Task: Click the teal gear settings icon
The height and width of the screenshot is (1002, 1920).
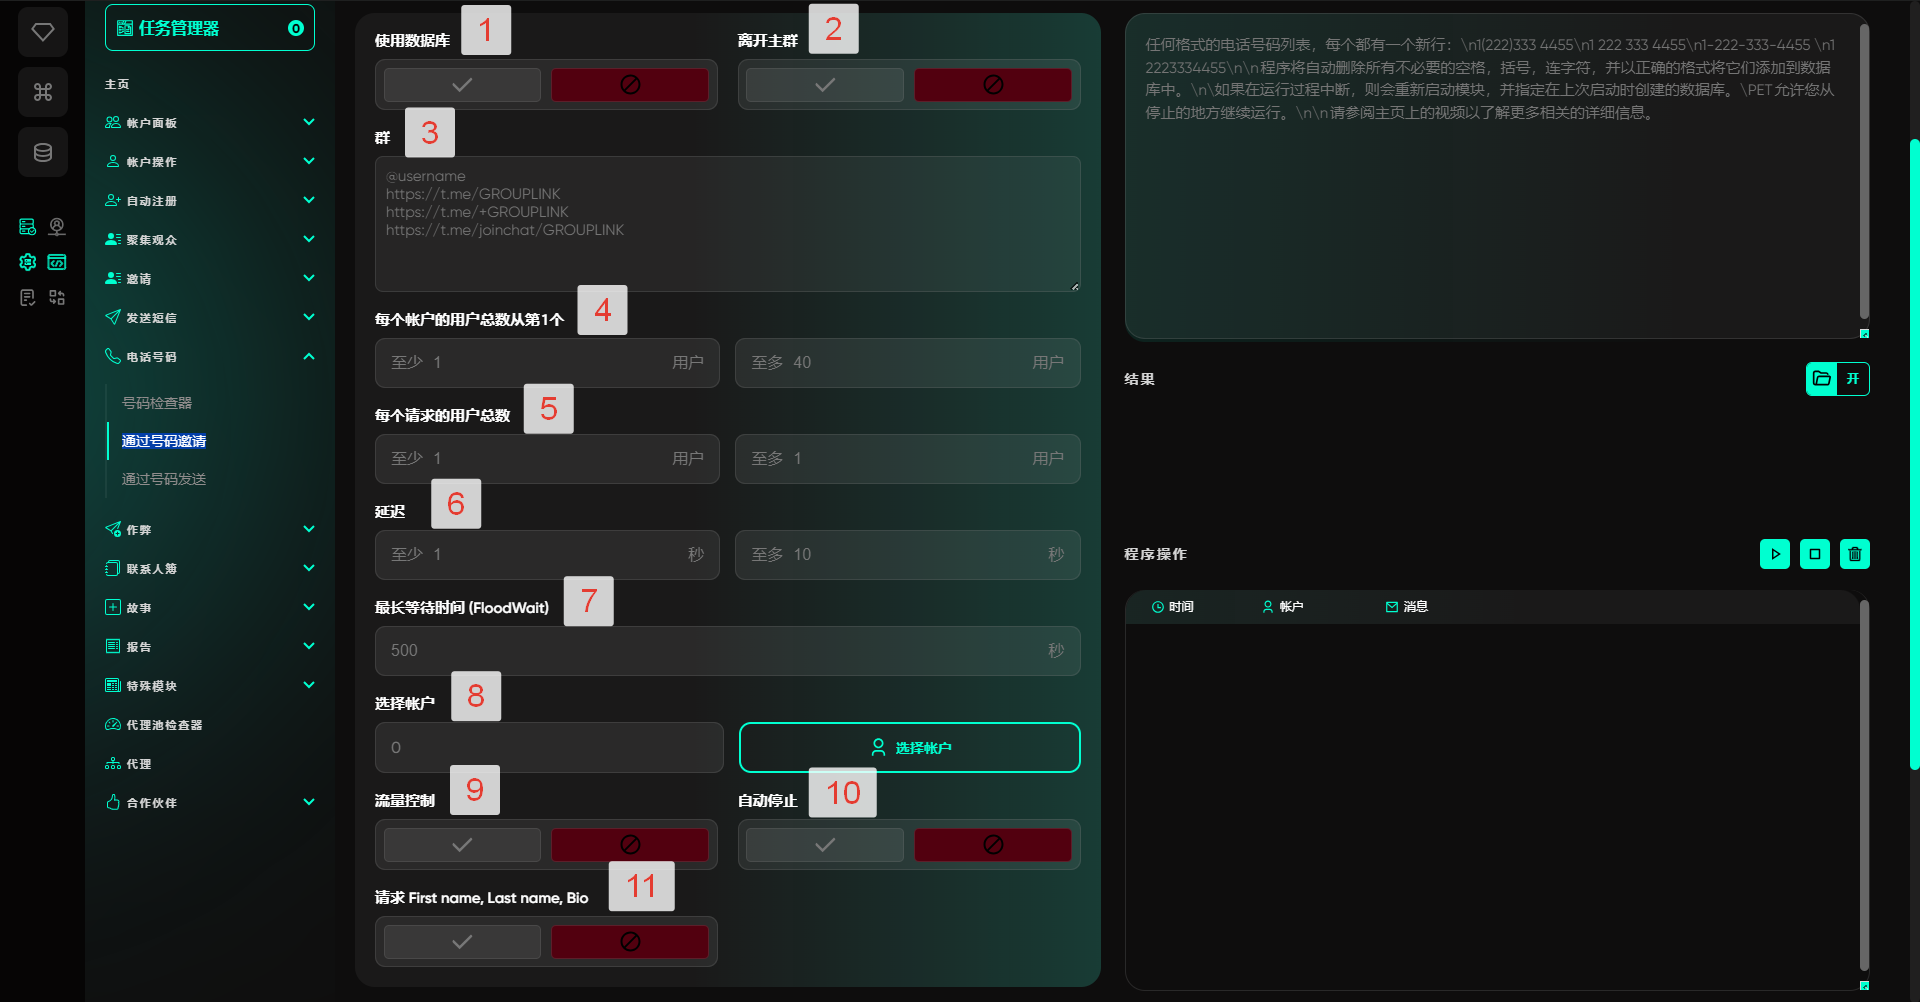Action: 28,262
